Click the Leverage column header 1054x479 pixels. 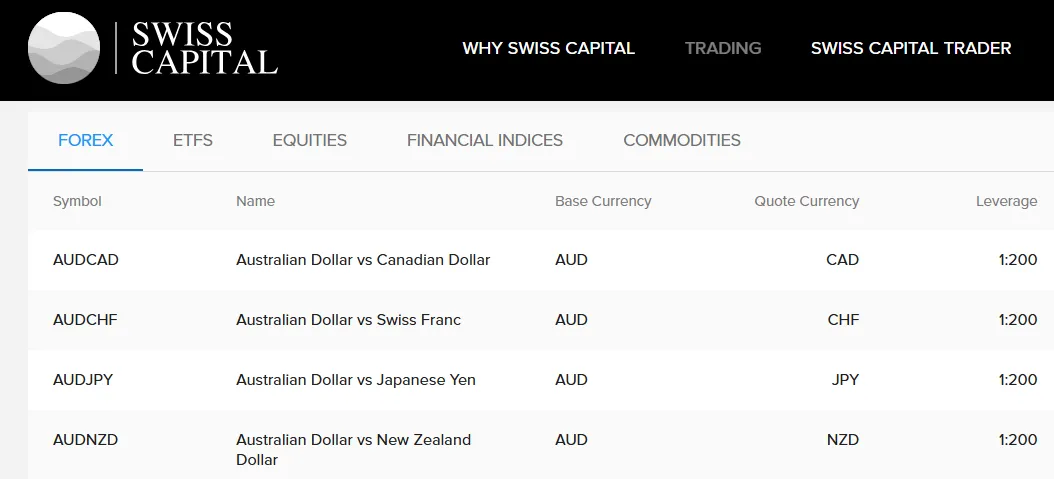(x=1006, y=202)
